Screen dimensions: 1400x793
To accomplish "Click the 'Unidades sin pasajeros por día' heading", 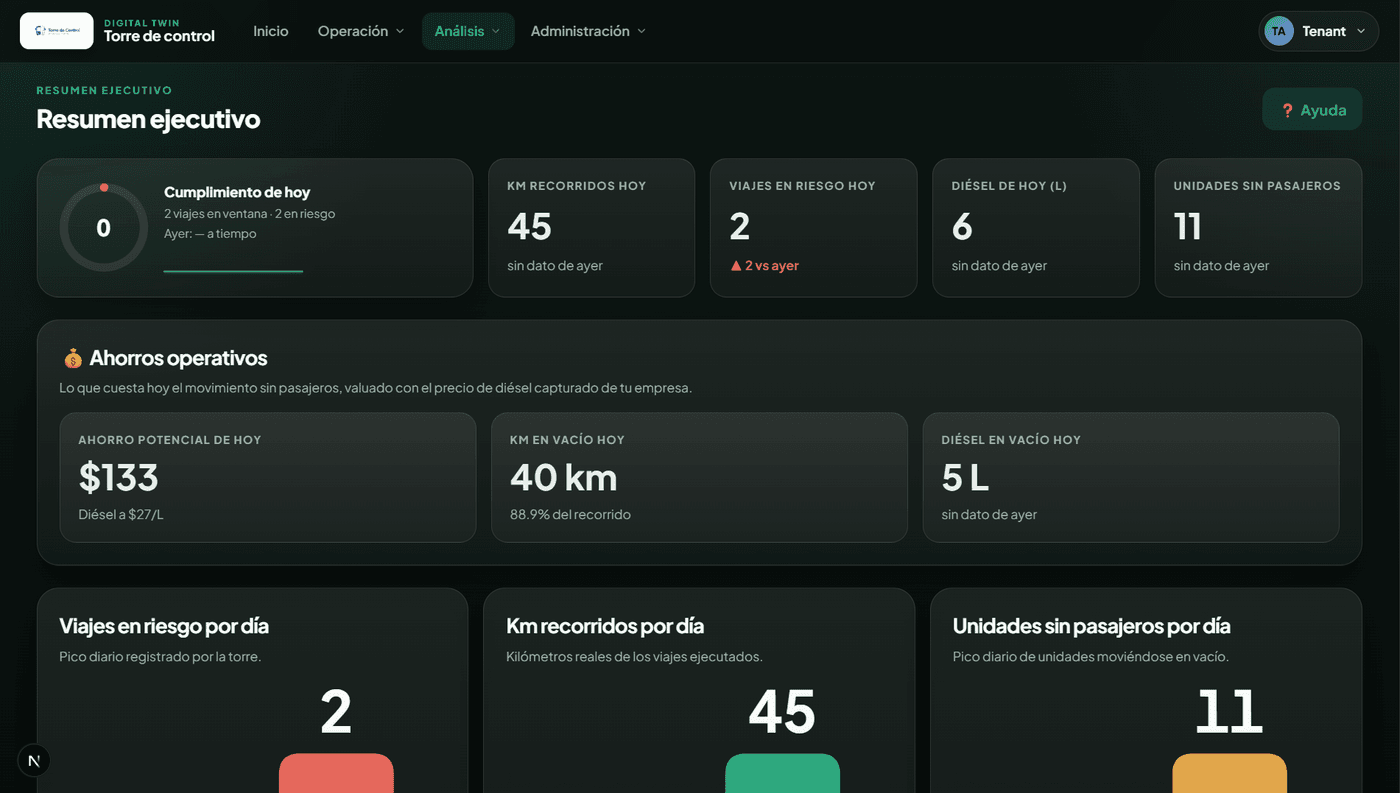I will coord(1091,626).
